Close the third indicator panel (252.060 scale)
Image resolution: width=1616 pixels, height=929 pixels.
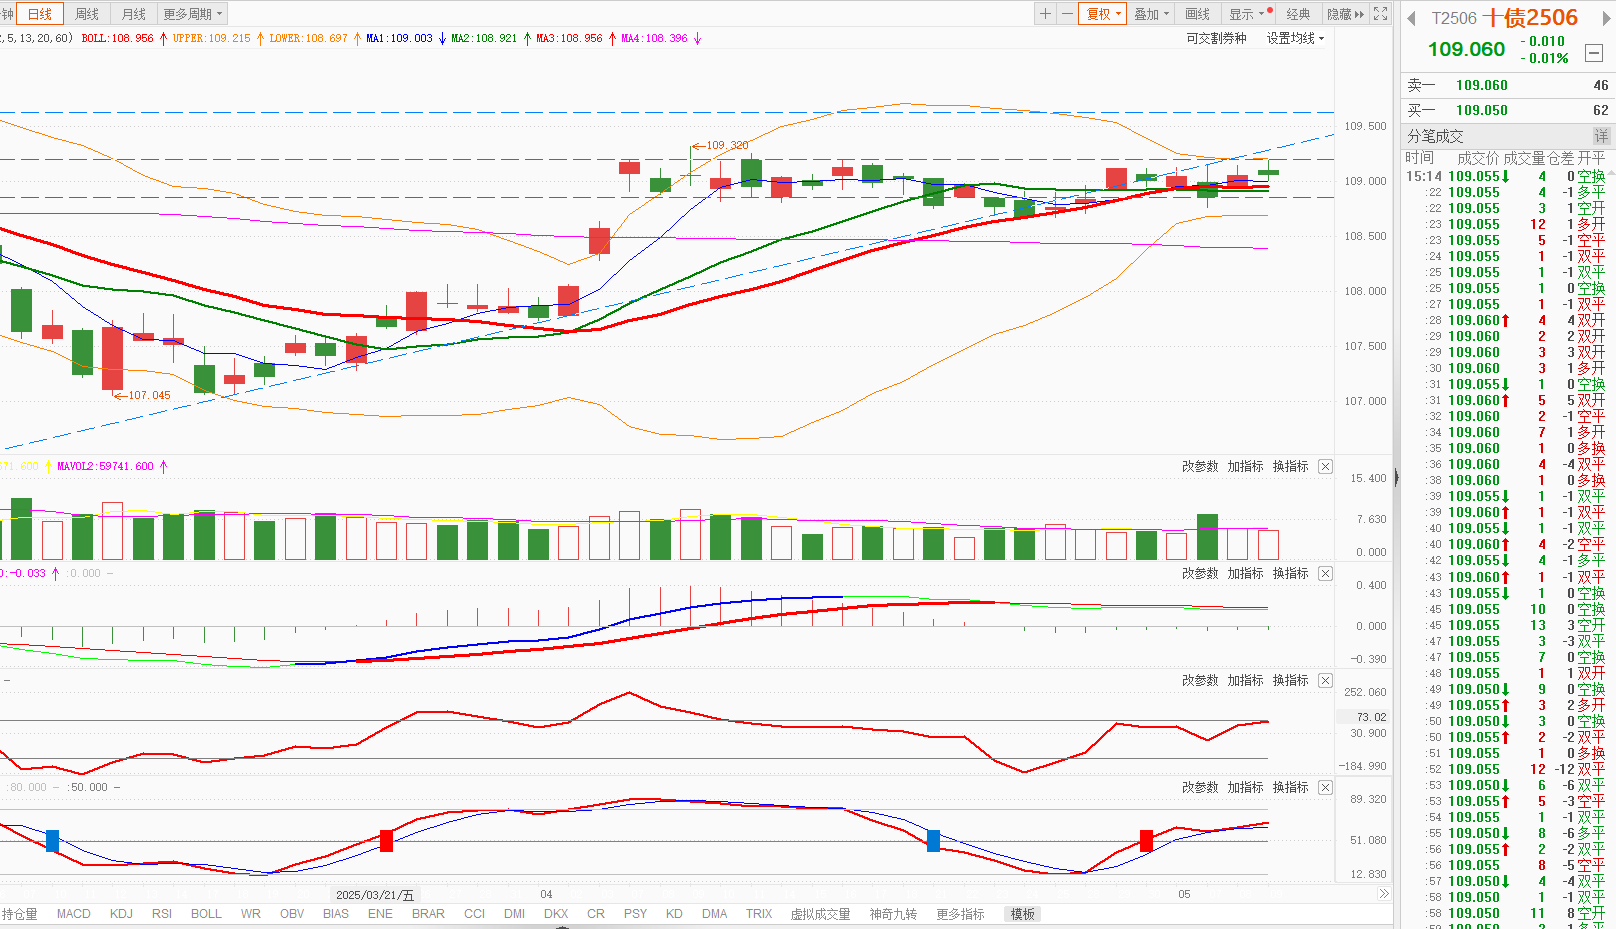(x=1325, y=680)
